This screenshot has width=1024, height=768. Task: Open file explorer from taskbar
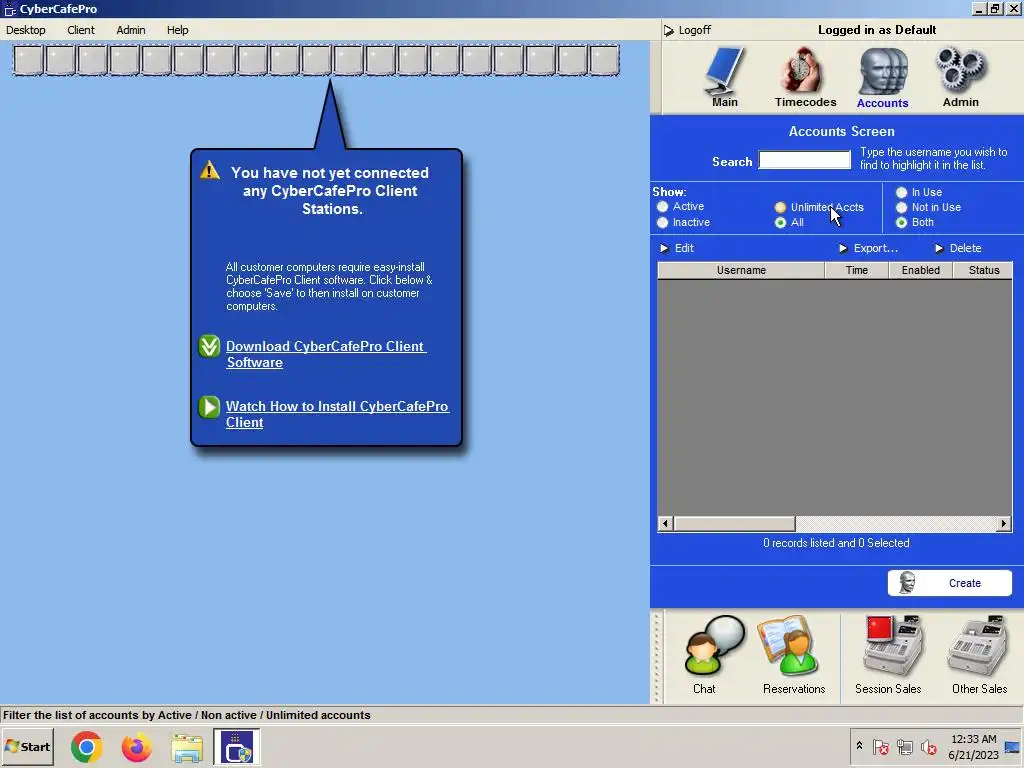187,747
